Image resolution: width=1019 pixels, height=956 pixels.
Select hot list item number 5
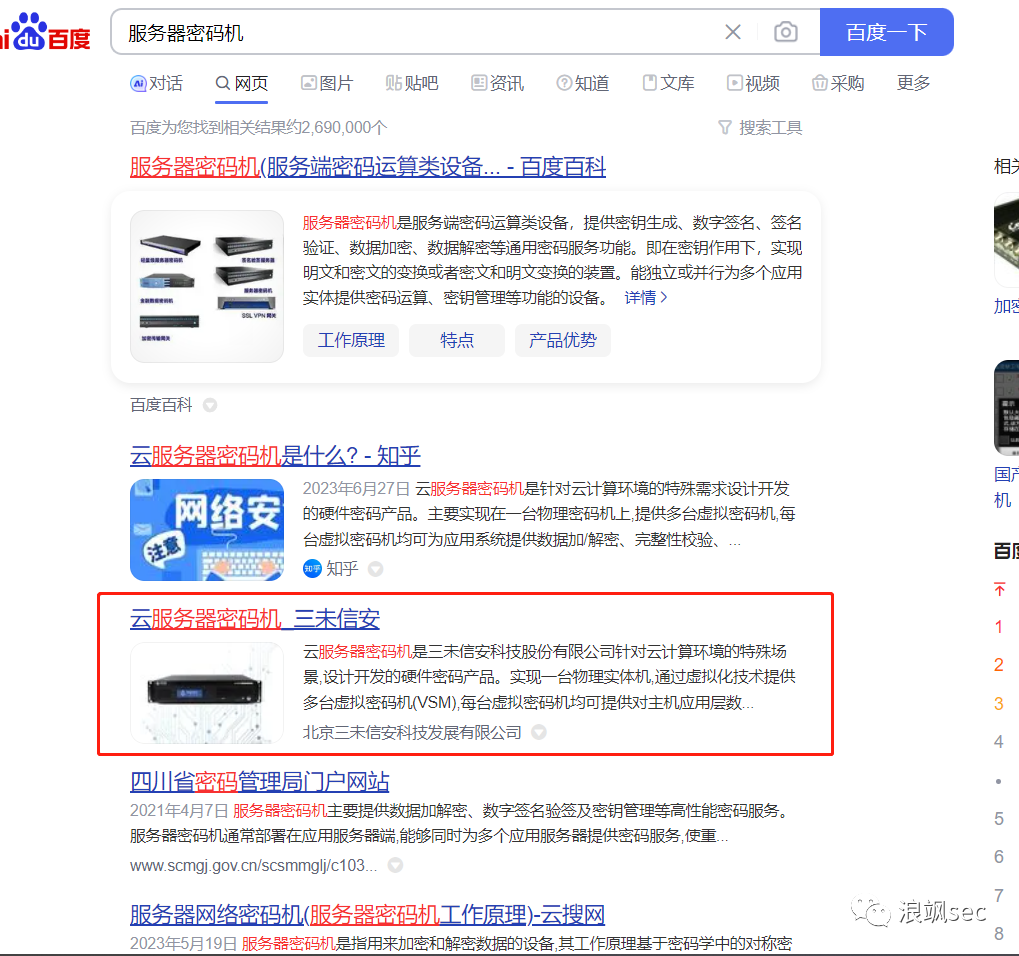999,818
